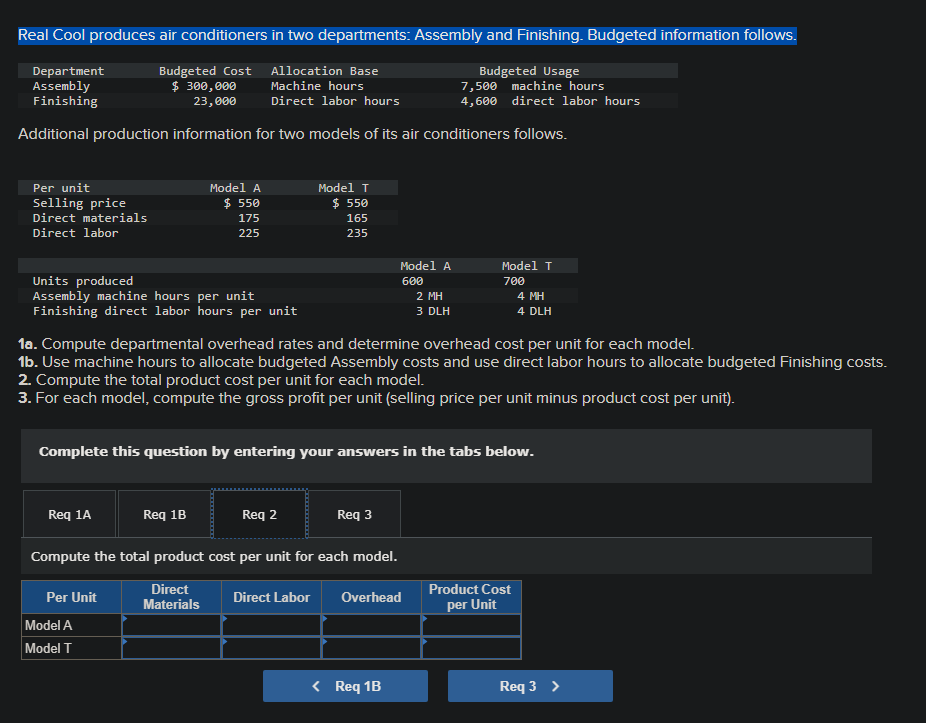
Task: Click Model T direct materials value '165'
Action: [357, 218]
